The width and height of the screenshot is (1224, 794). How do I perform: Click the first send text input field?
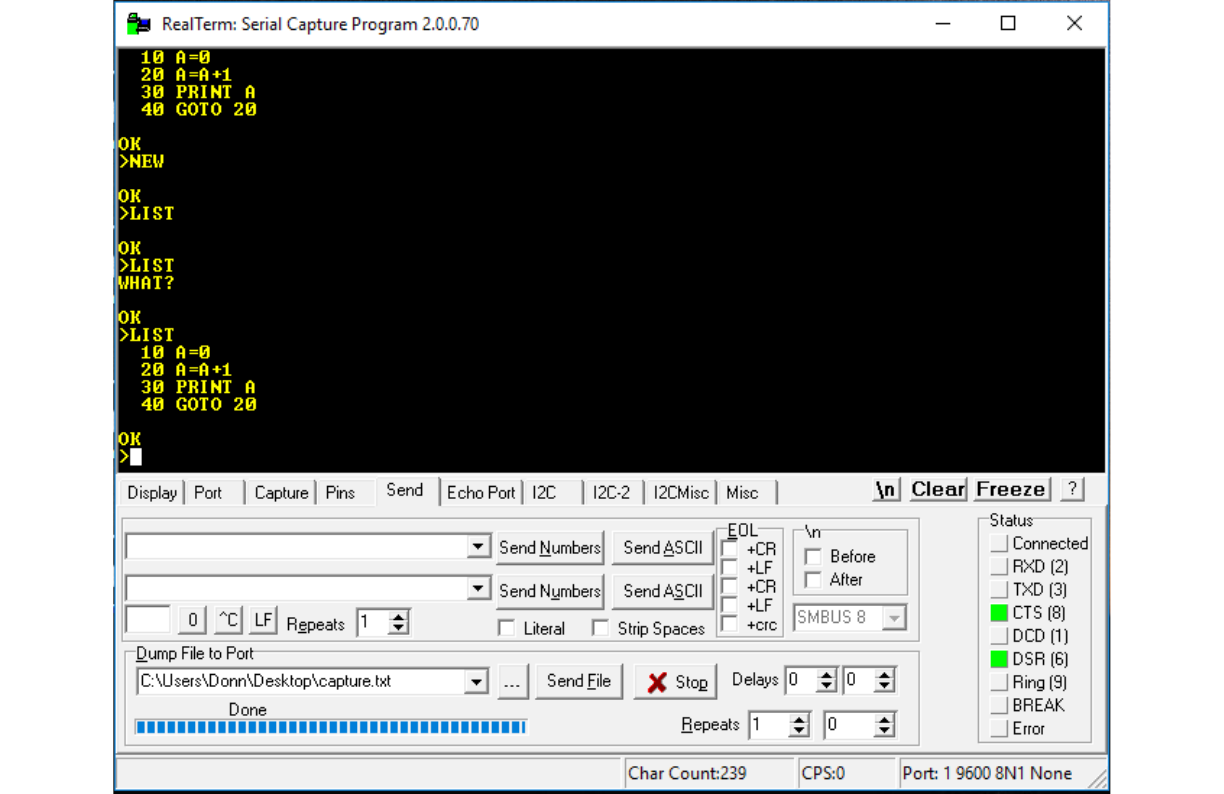coord(297,547)
